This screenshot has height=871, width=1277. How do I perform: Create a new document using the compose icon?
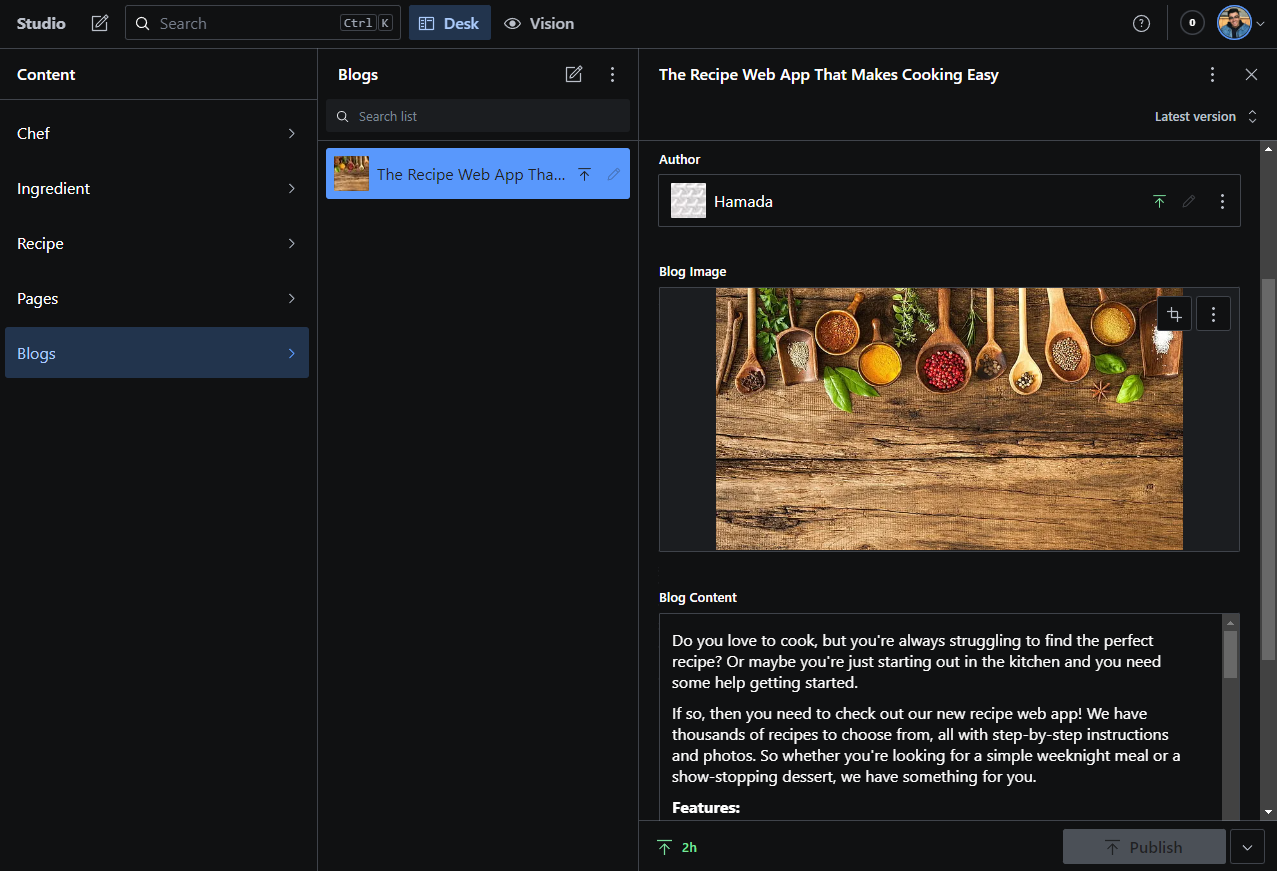pos(99,22)
